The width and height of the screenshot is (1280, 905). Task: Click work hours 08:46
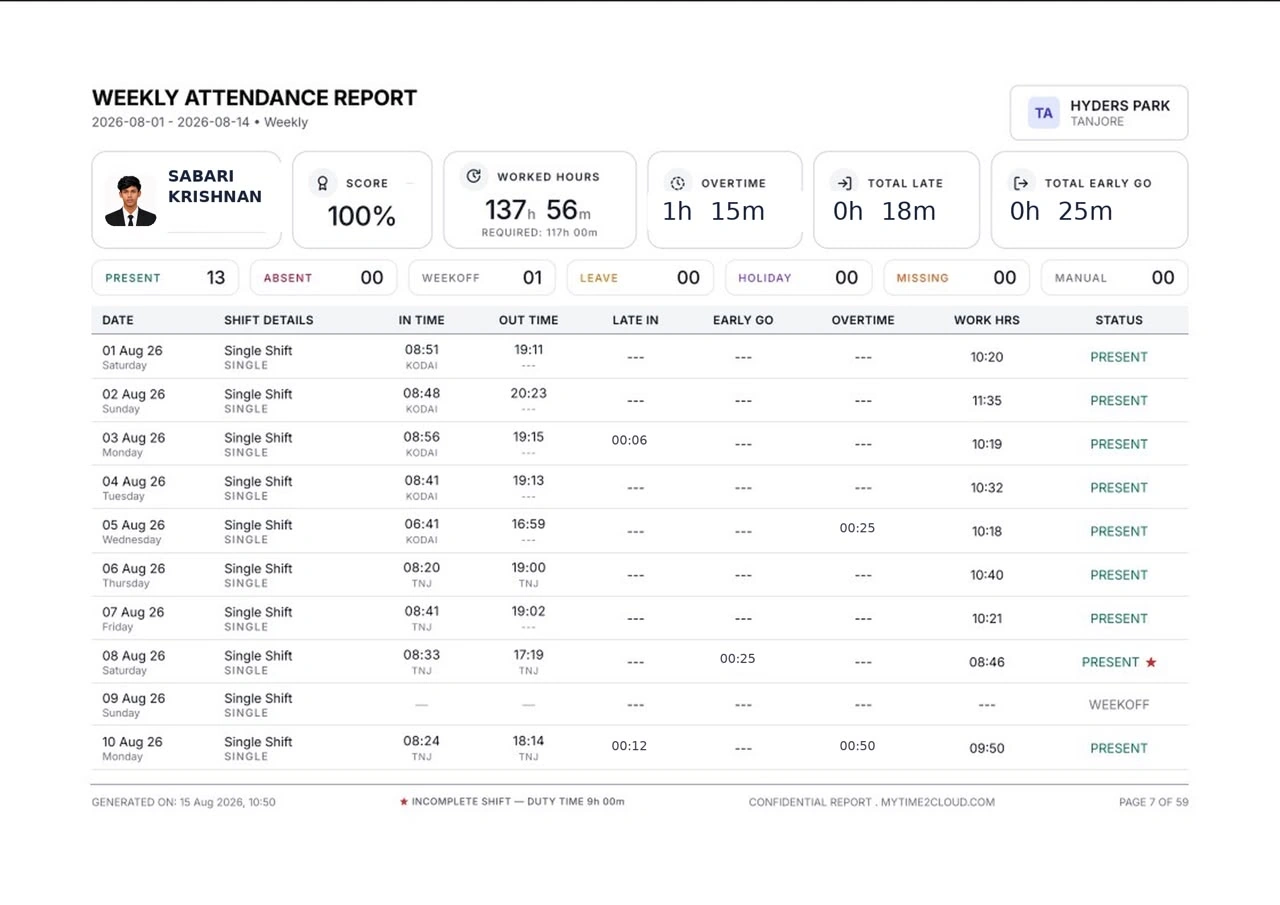(987, 662)
